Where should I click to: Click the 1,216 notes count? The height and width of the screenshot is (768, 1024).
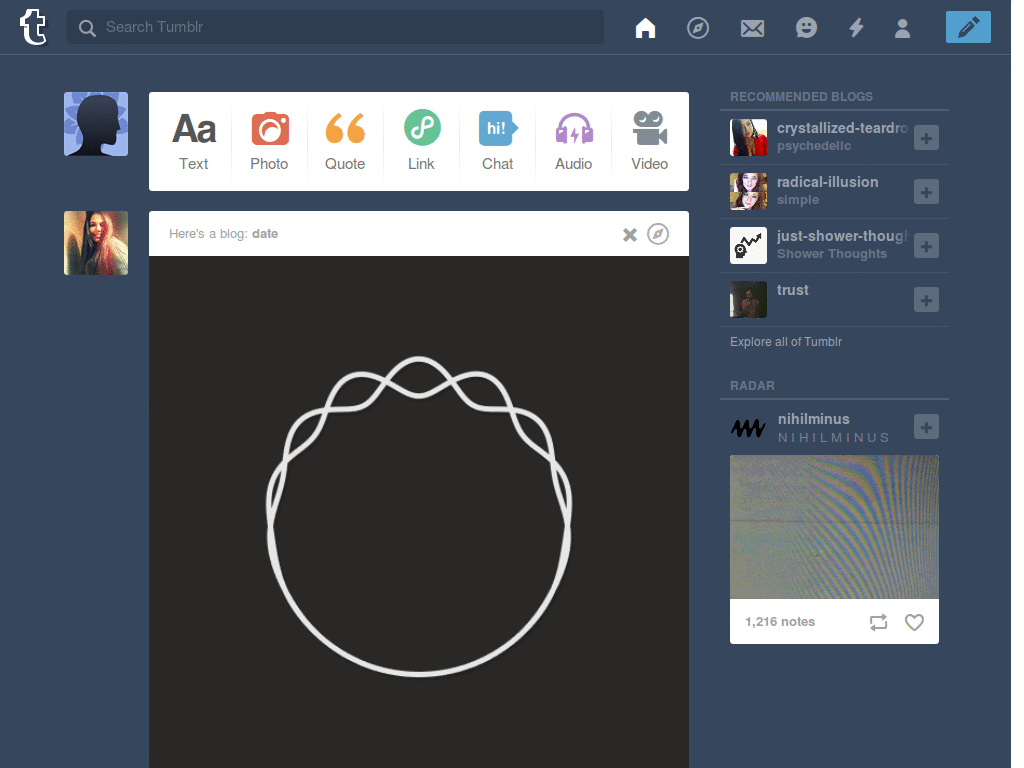coord(780,622)
